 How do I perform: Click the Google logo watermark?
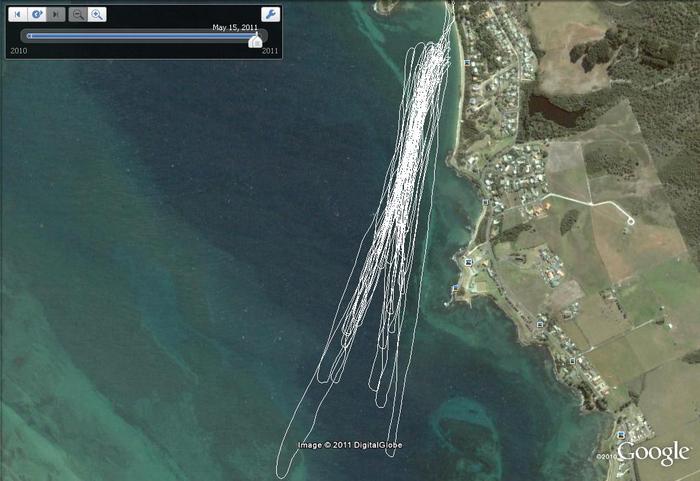653,453
